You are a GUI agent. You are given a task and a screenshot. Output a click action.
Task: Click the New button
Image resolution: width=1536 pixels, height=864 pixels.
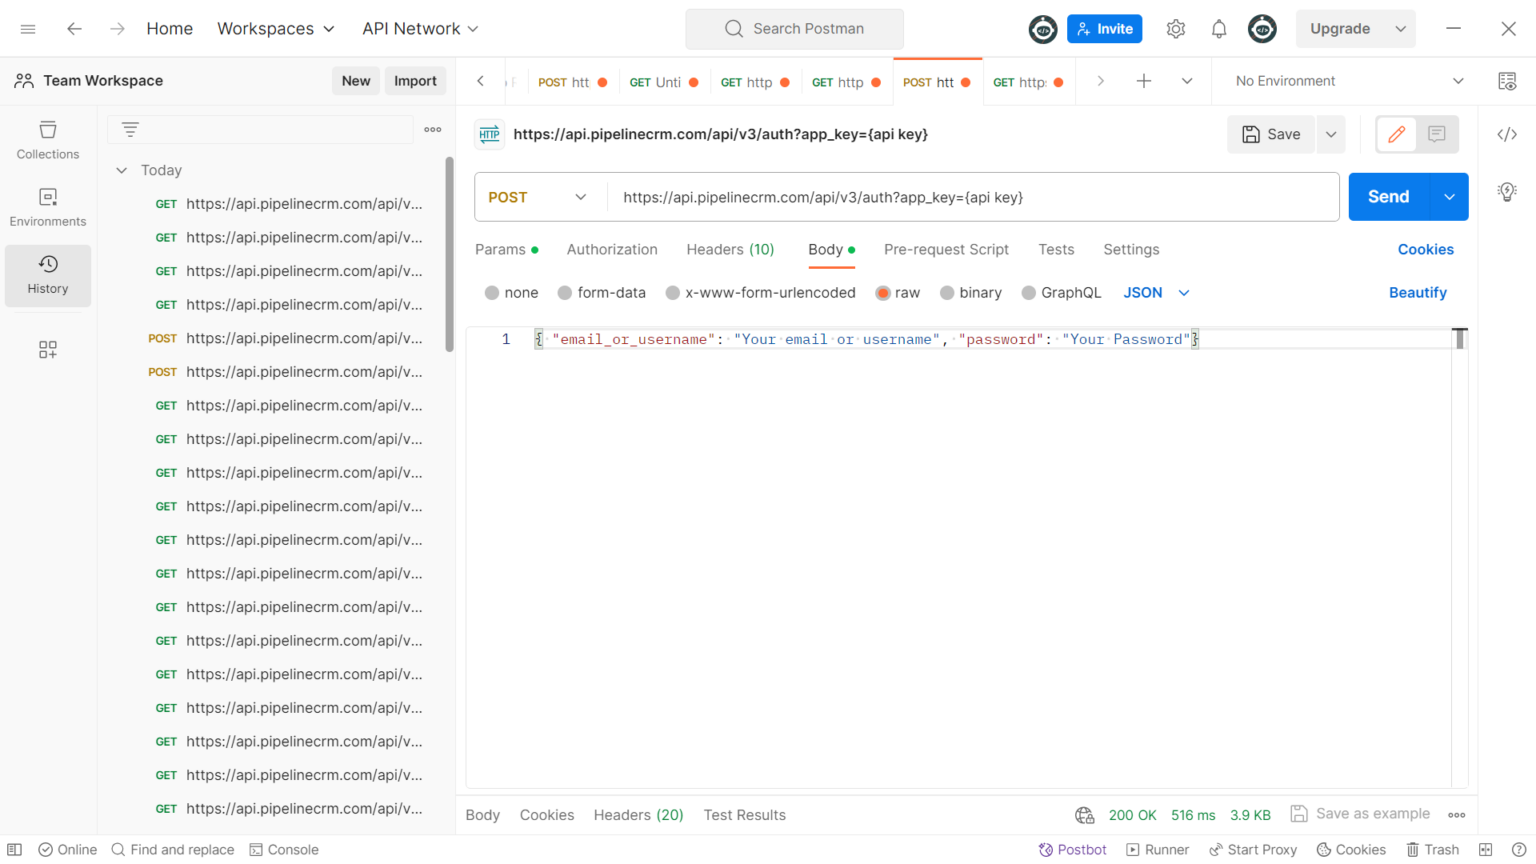pos(356,81)
